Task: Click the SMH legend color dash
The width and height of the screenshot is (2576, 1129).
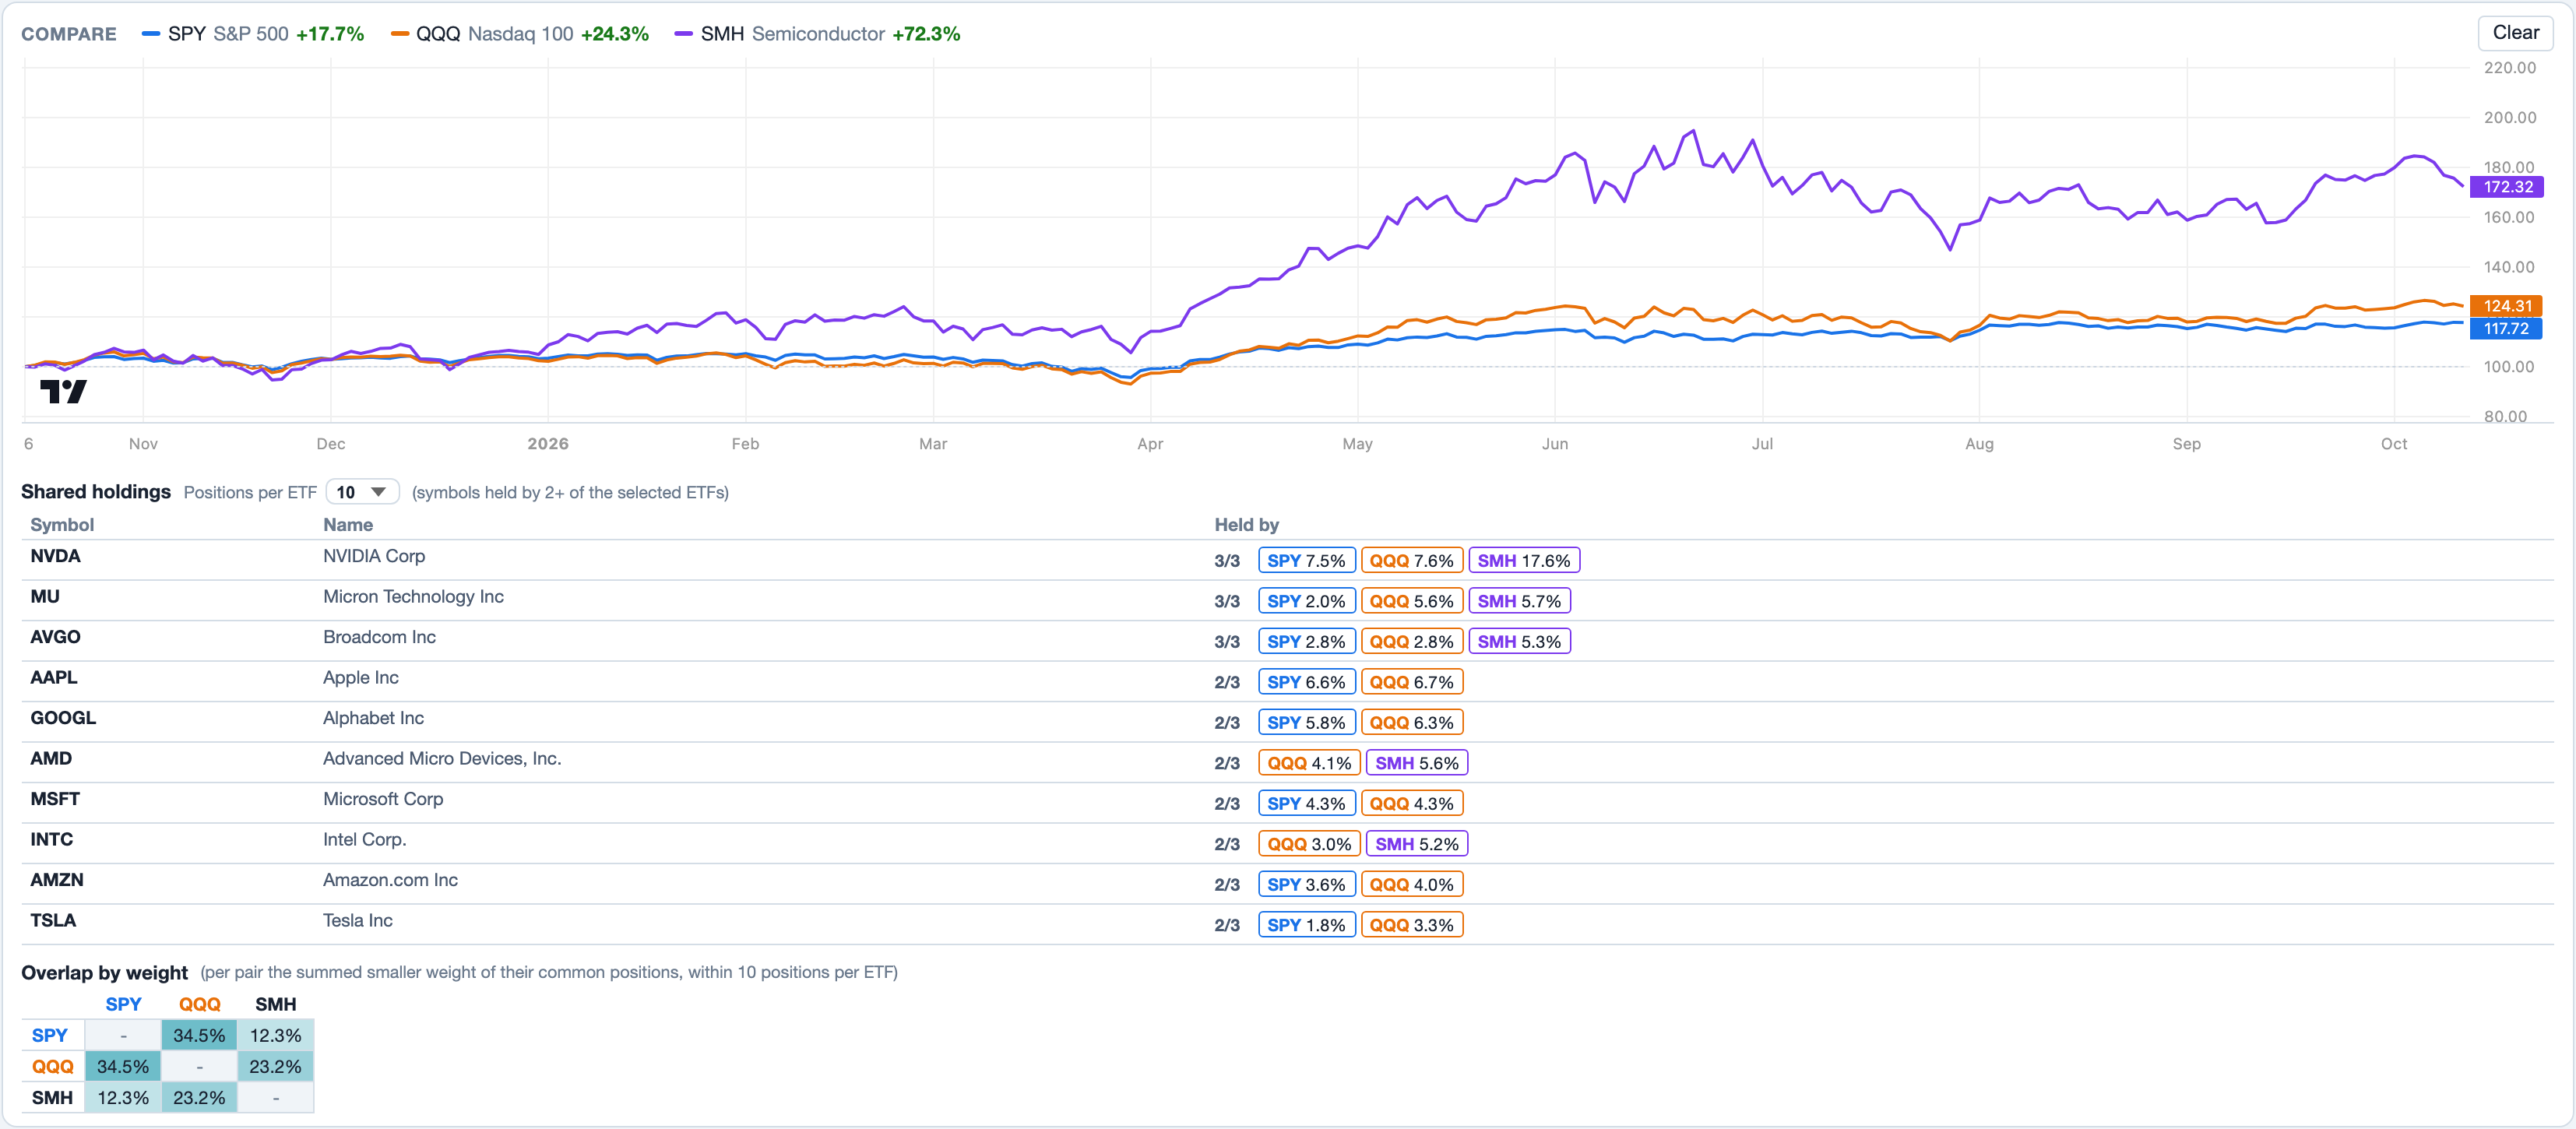Action: (683, 34)
